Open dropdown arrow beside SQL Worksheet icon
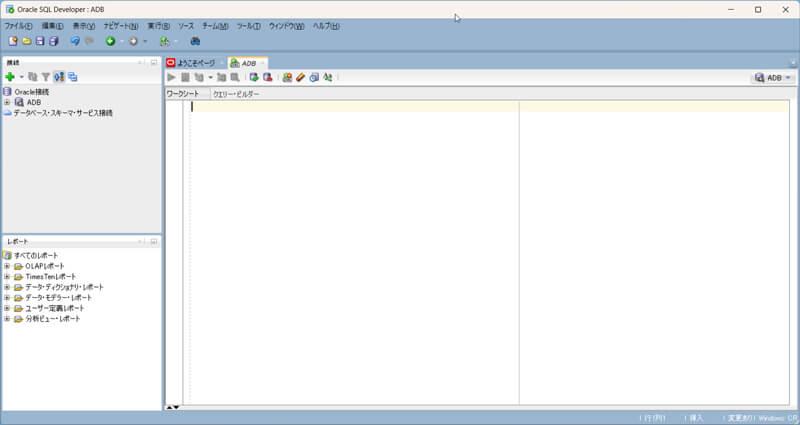800x425 pixels. coord(176,41)
